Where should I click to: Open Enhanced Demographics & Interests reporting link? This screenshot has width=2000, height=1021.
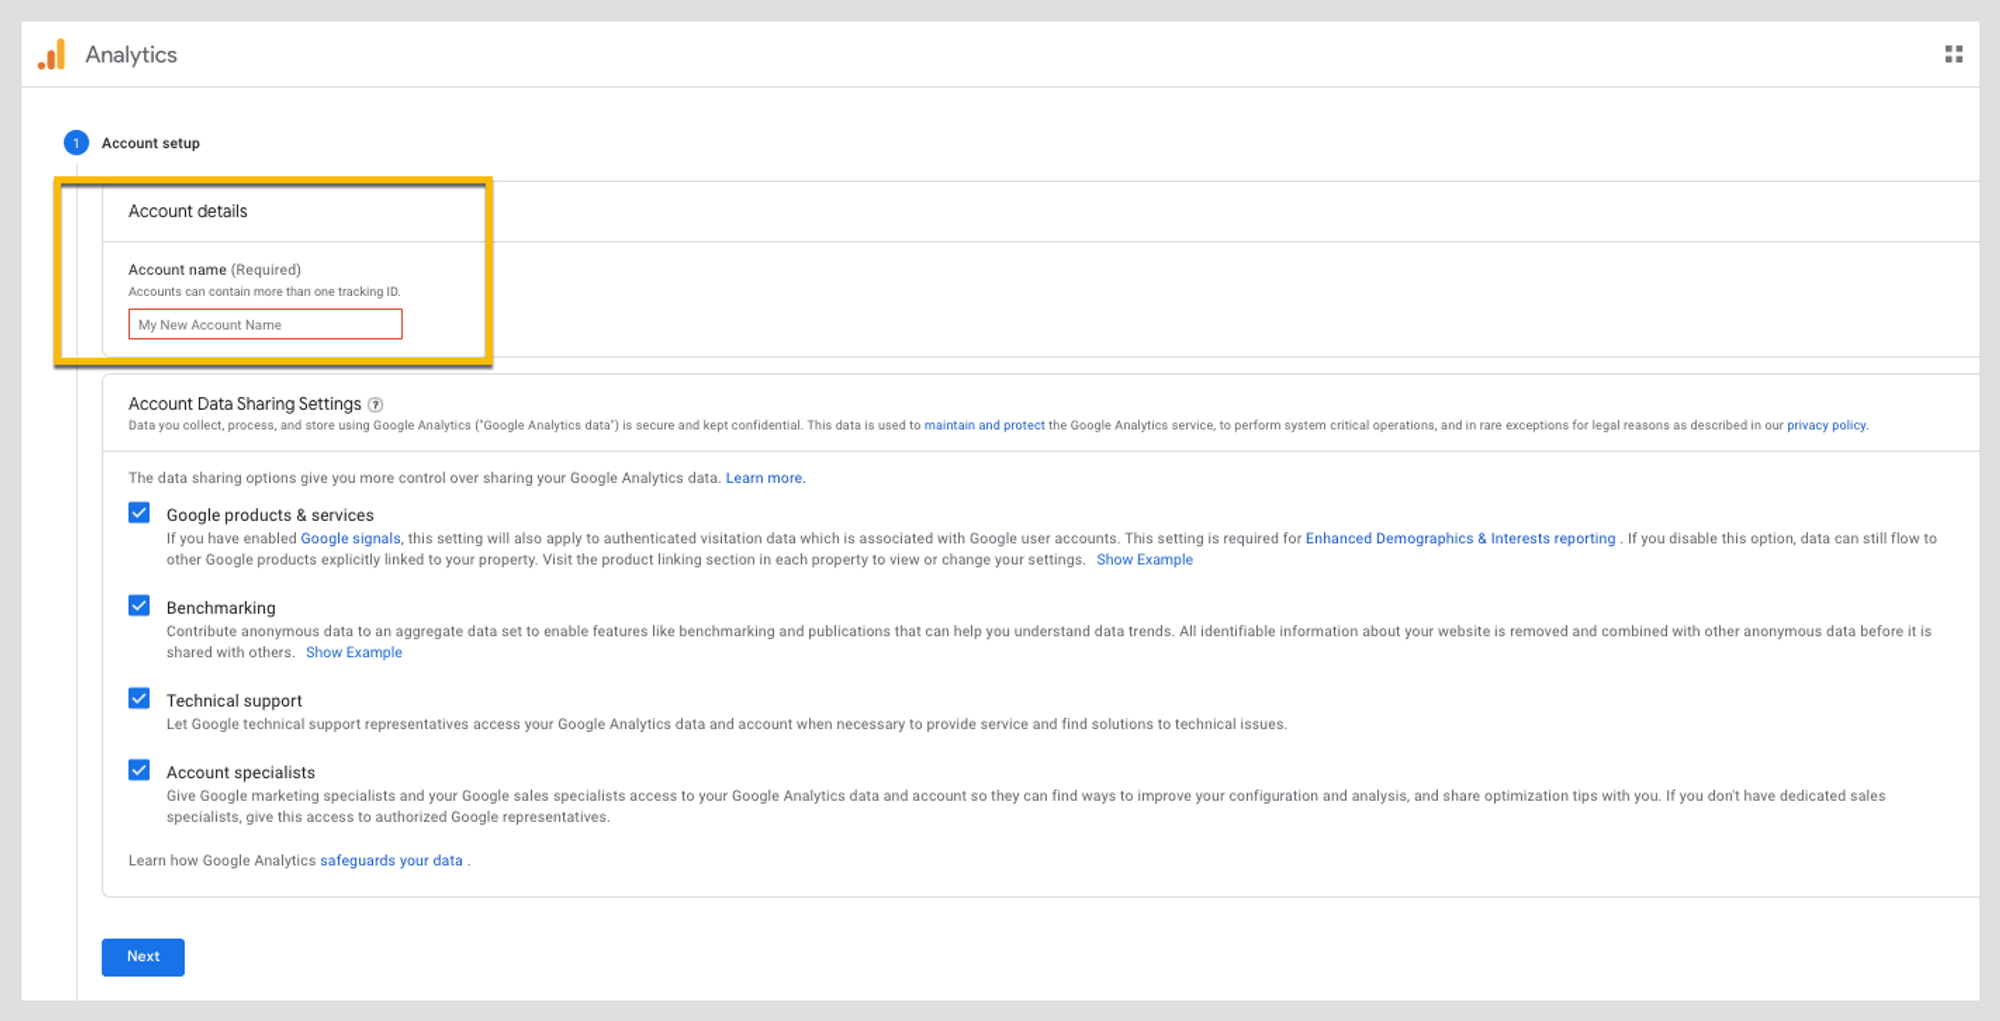pos(1460,539)
